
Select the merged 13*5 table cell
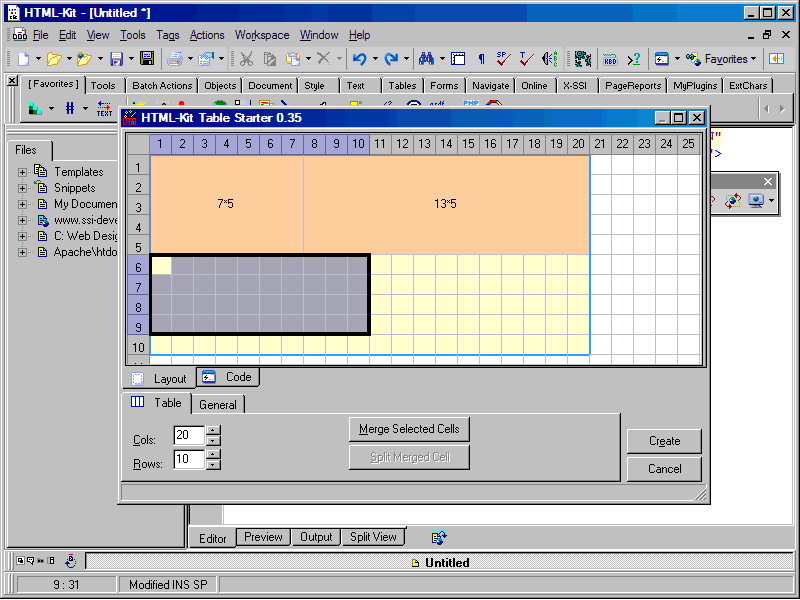tap(446, 205)
